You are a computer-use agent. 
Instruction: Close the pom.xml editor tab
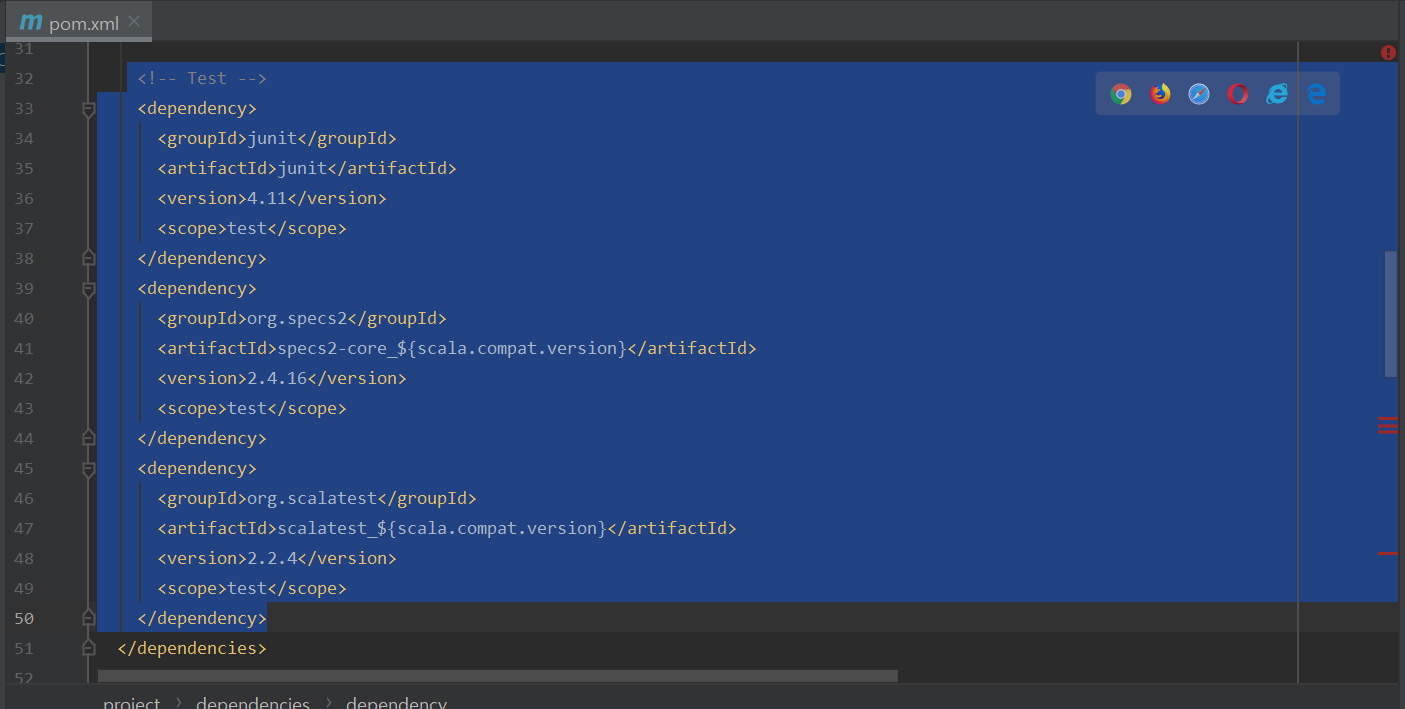click(135, 21)
